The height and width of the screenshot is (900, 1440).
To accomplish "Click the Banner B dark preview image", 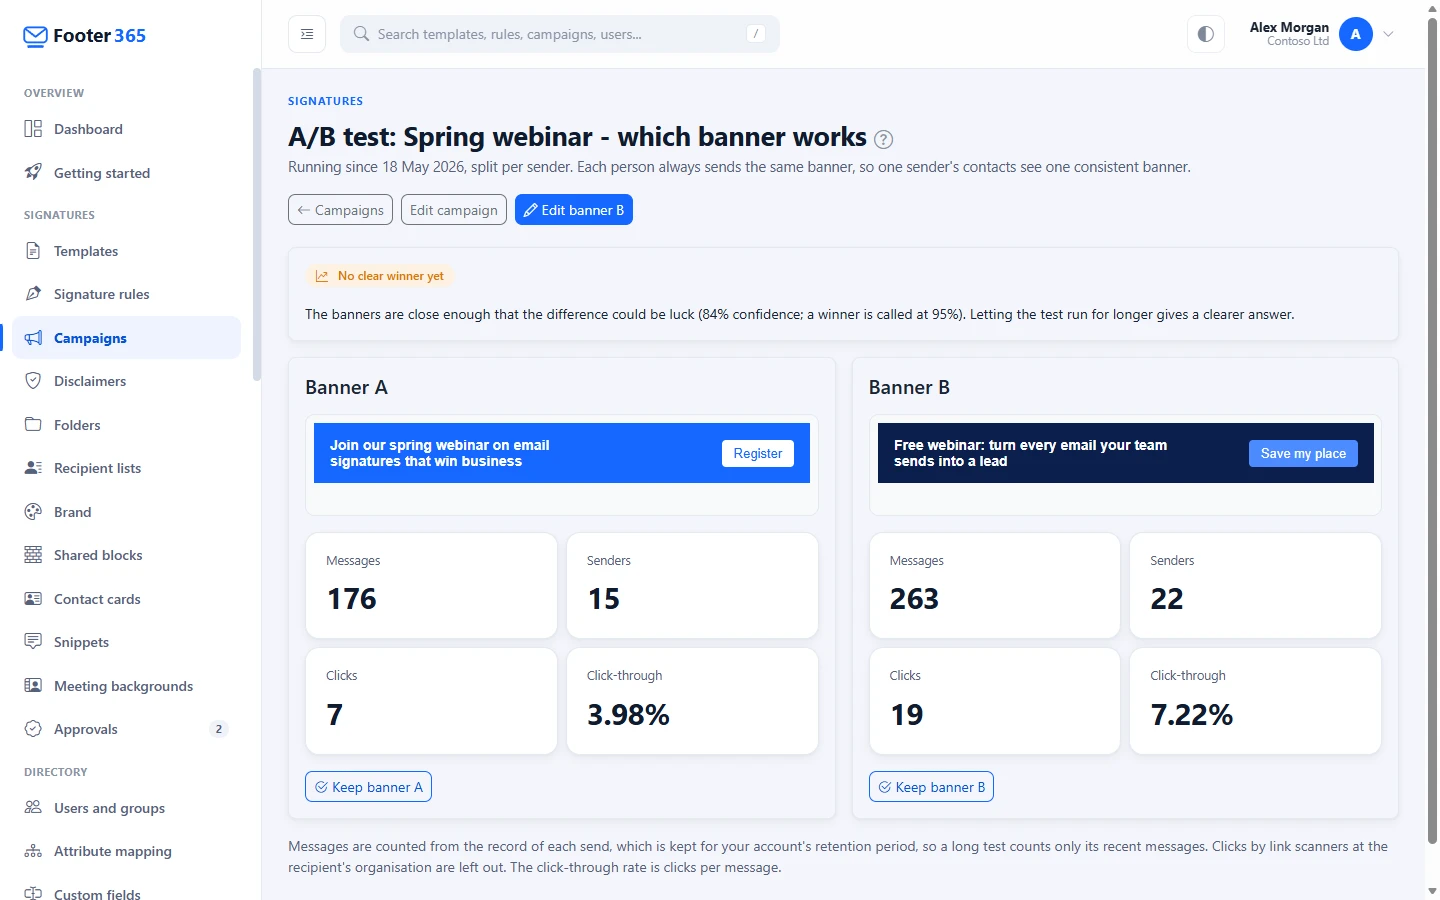I will click(x=1126, y=453).
